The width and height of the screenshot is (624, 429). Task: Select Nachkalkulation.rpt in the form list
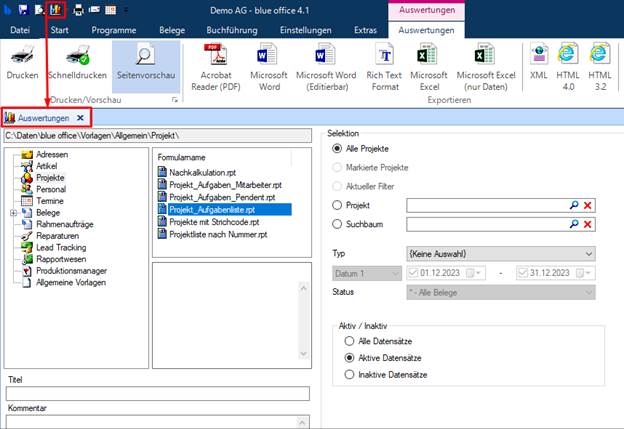point(203,172)
